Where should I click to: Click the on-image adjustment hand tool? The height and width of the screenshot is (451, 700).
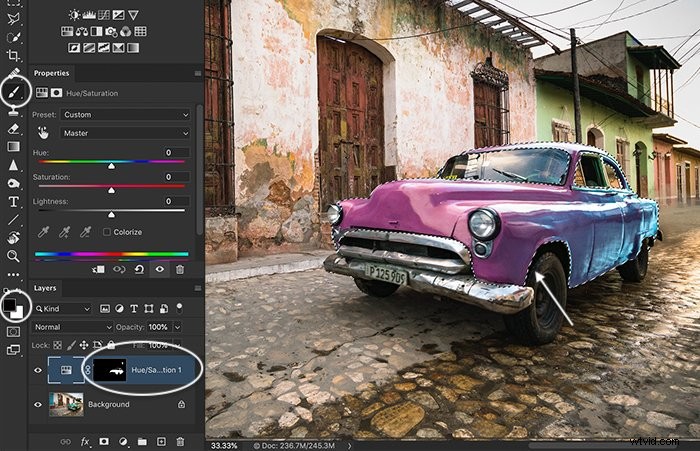click(43, 133)
